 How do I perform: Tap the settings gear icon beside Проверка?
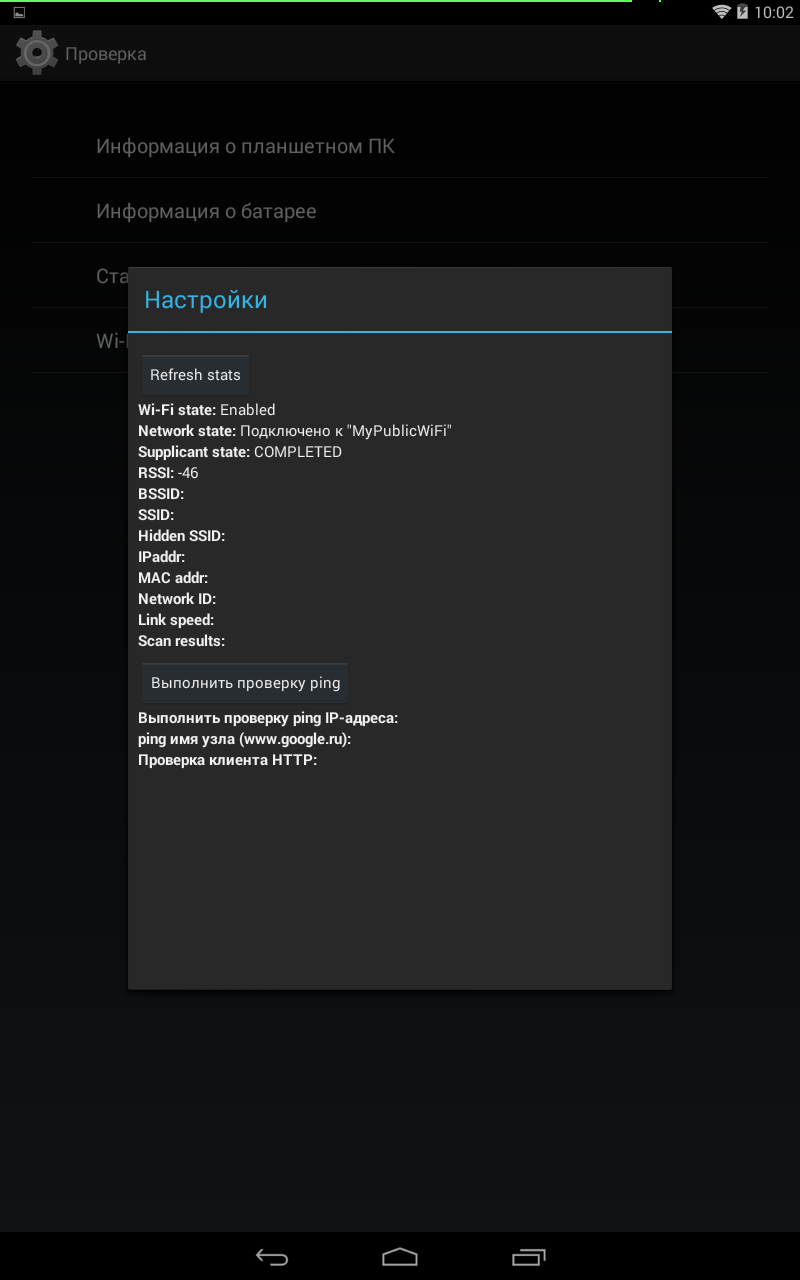click(37, 53)
